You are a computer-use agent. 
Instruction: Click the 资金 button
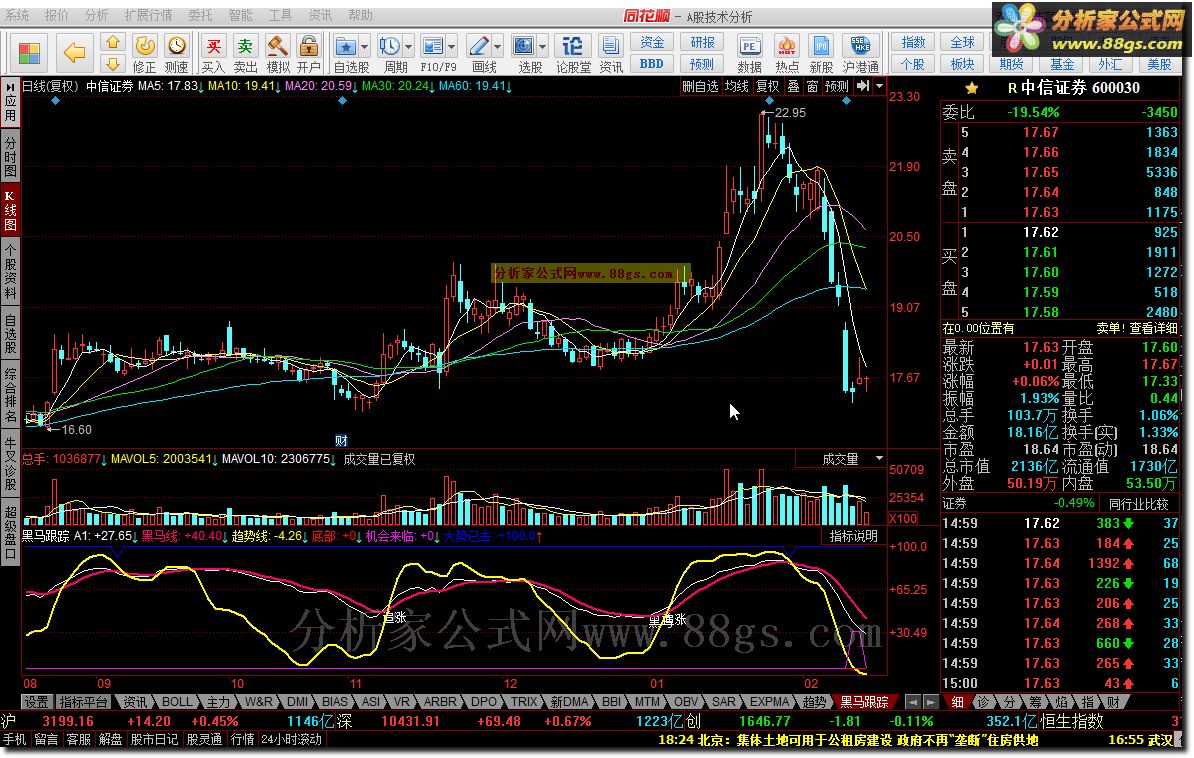click(652, 42)
